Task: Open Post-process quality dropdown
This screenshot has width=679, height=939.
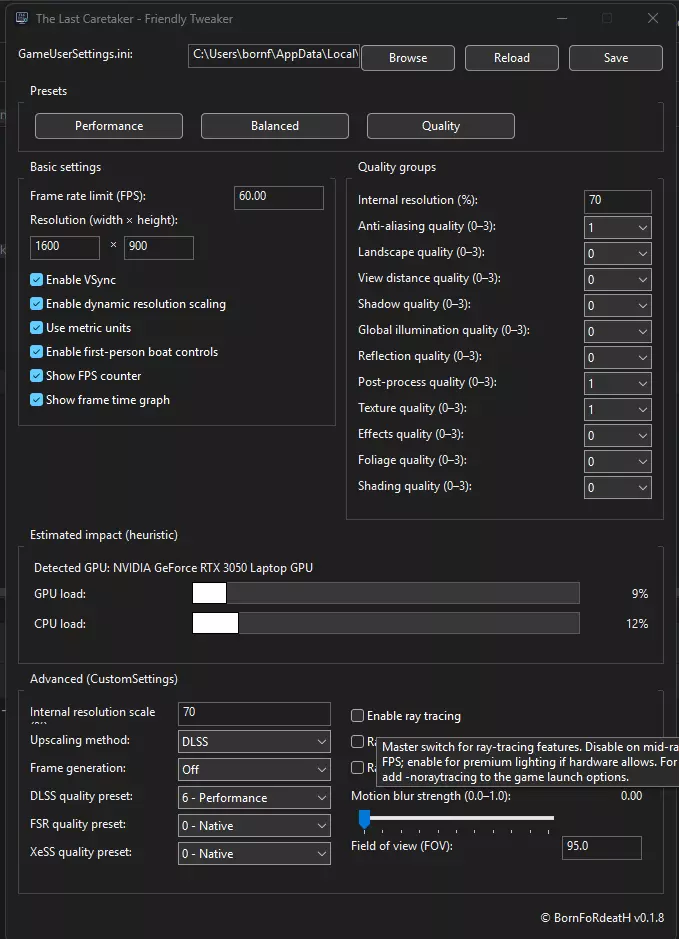Action: coord(617,383)
